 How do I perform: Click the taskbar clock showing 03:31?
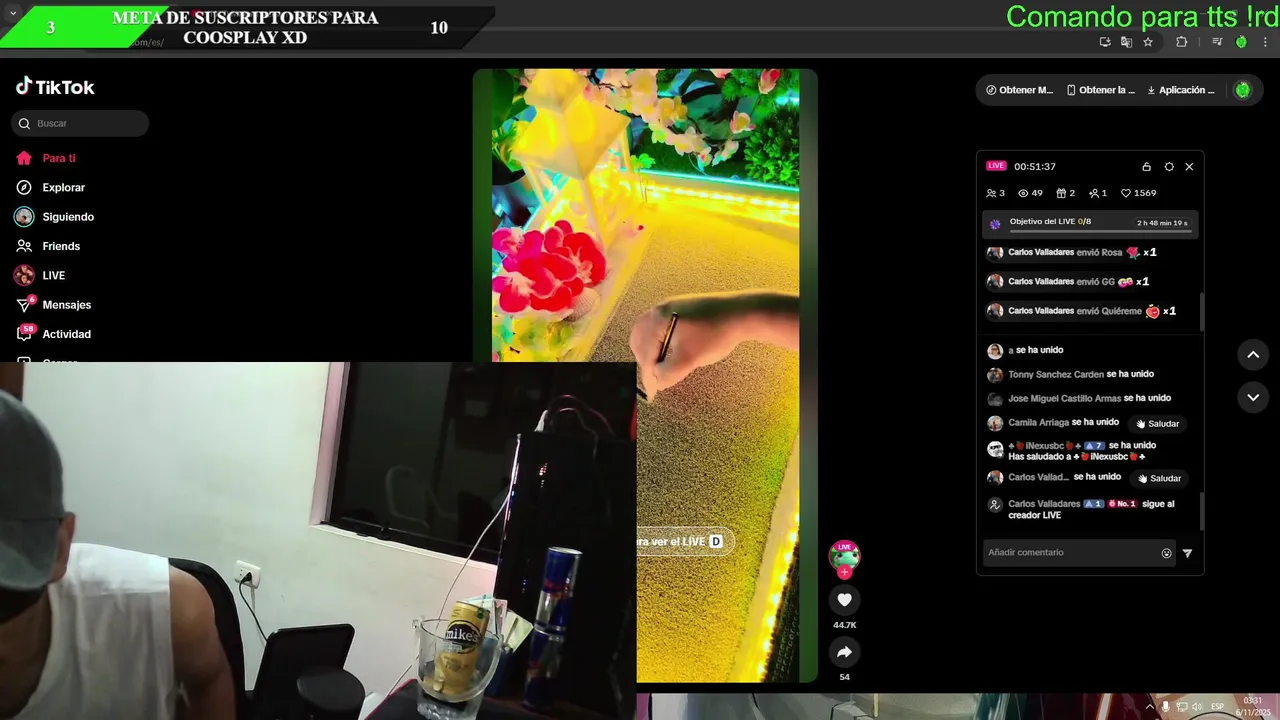1252,706
